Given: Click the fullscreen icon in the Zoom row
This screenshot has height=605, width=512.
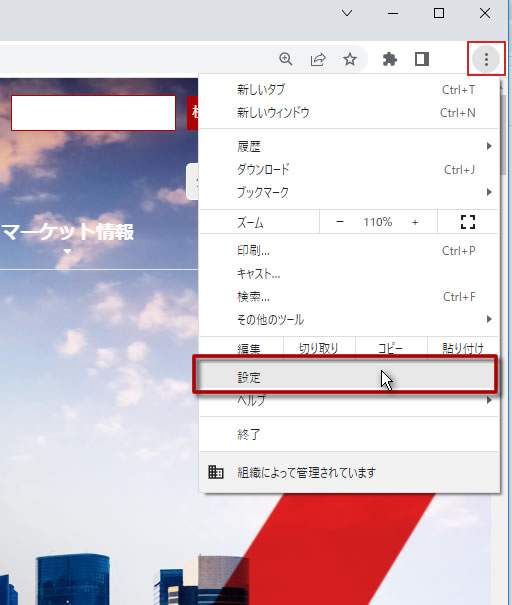Looking at the screenshot, I should coord(468,222).
